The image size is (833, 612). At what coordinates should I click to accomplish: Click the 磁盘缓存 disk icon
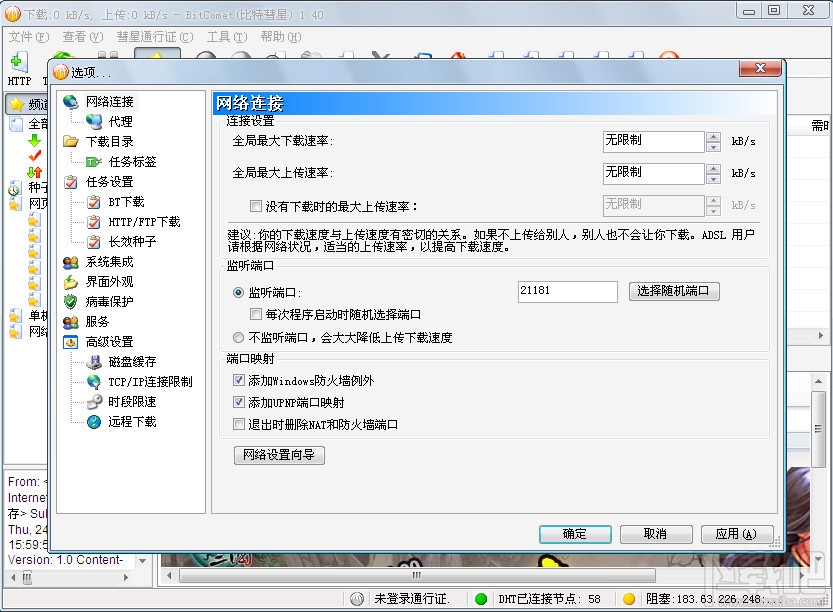(x=94, y=362)
